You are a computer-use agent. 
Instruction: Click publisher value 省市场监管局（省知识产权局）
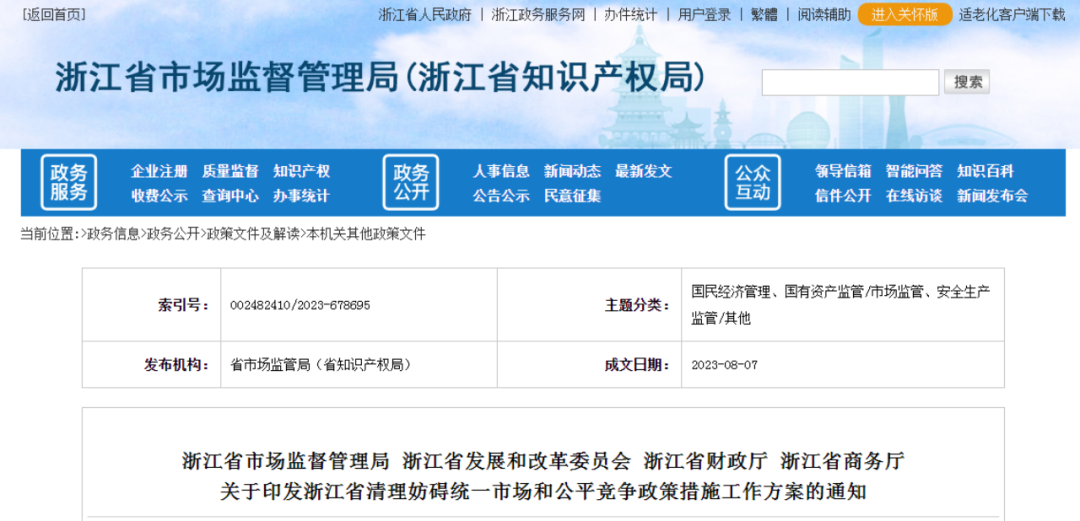pos(322,365)
